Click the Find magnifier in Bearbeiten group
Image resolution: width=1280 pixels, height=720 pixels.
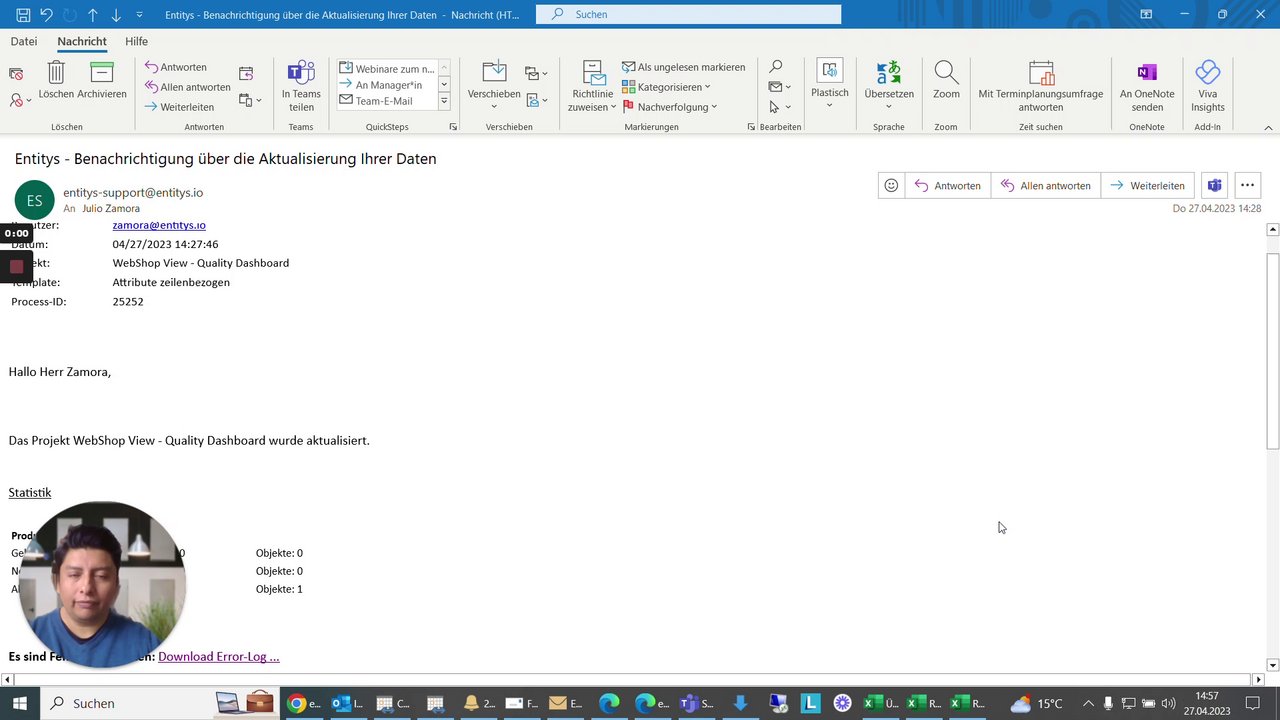[x=776, y=67]
